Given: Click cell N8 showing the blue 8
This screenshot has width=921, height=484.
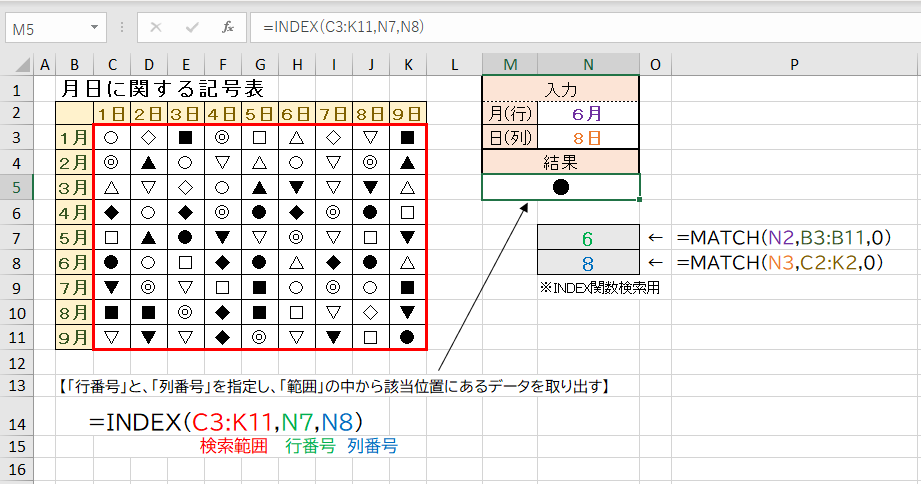Looking at the screenshot, I should point(588,262).
